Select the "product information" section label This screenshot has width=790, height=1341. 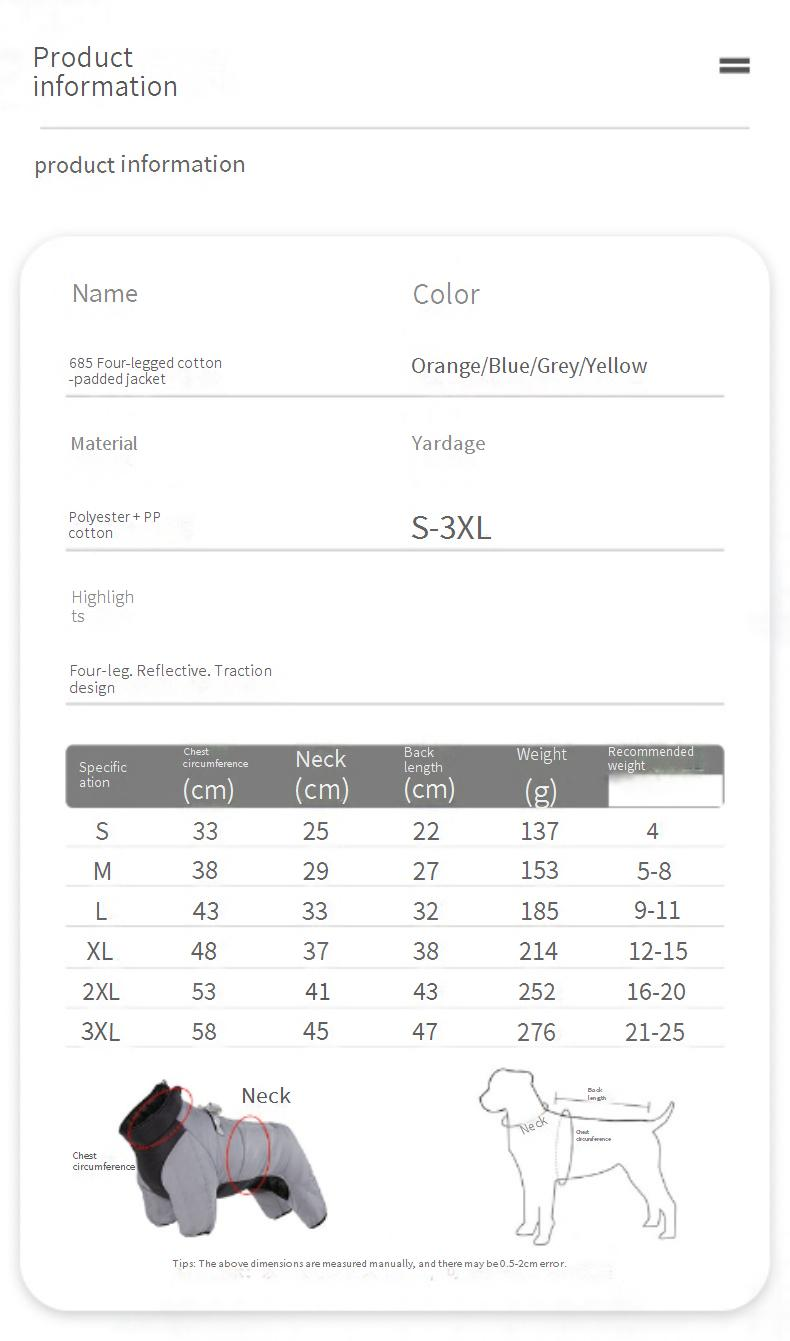[x=140, y=165]
